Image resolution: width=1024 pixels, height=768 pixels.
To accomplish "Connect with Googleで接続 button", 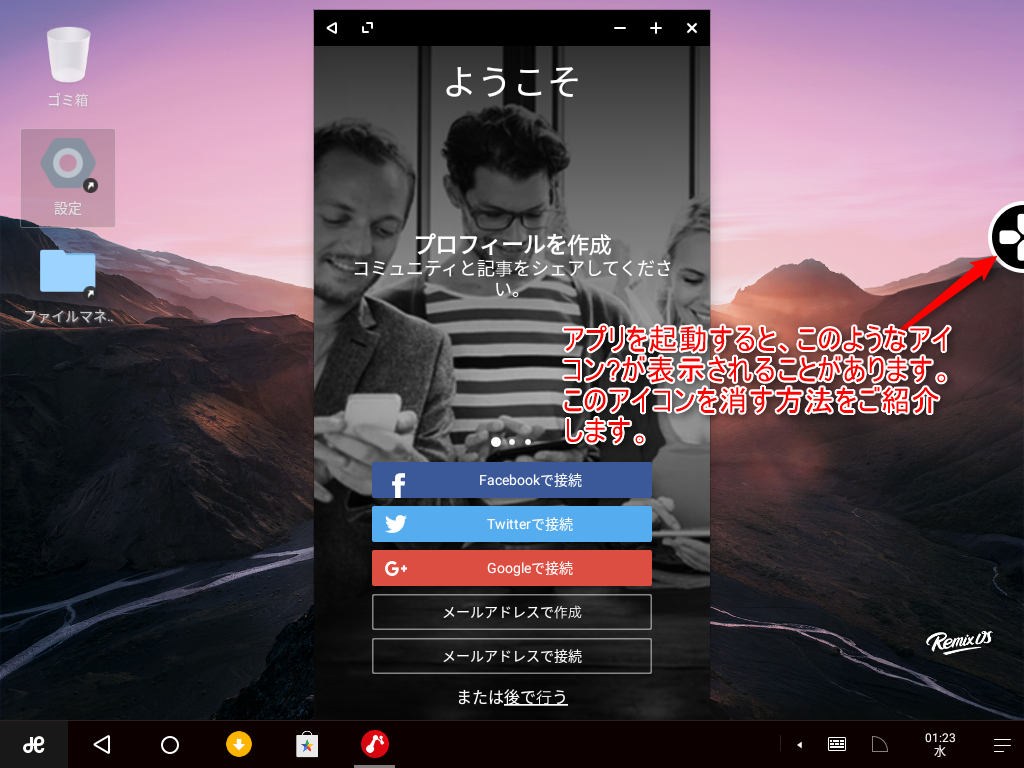I will click(x=512, y=568).
